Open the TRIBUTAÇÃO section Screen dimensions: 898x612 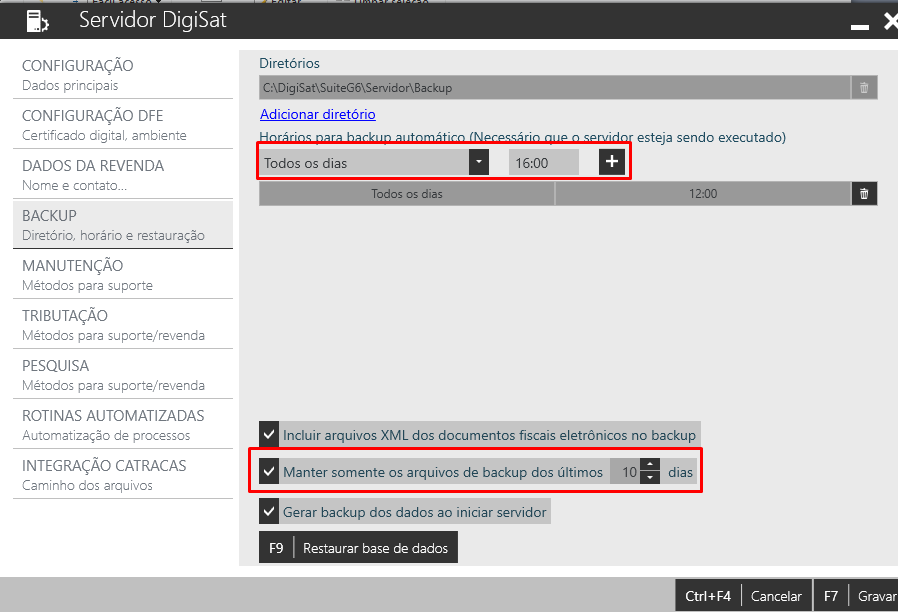click(123, 325)
